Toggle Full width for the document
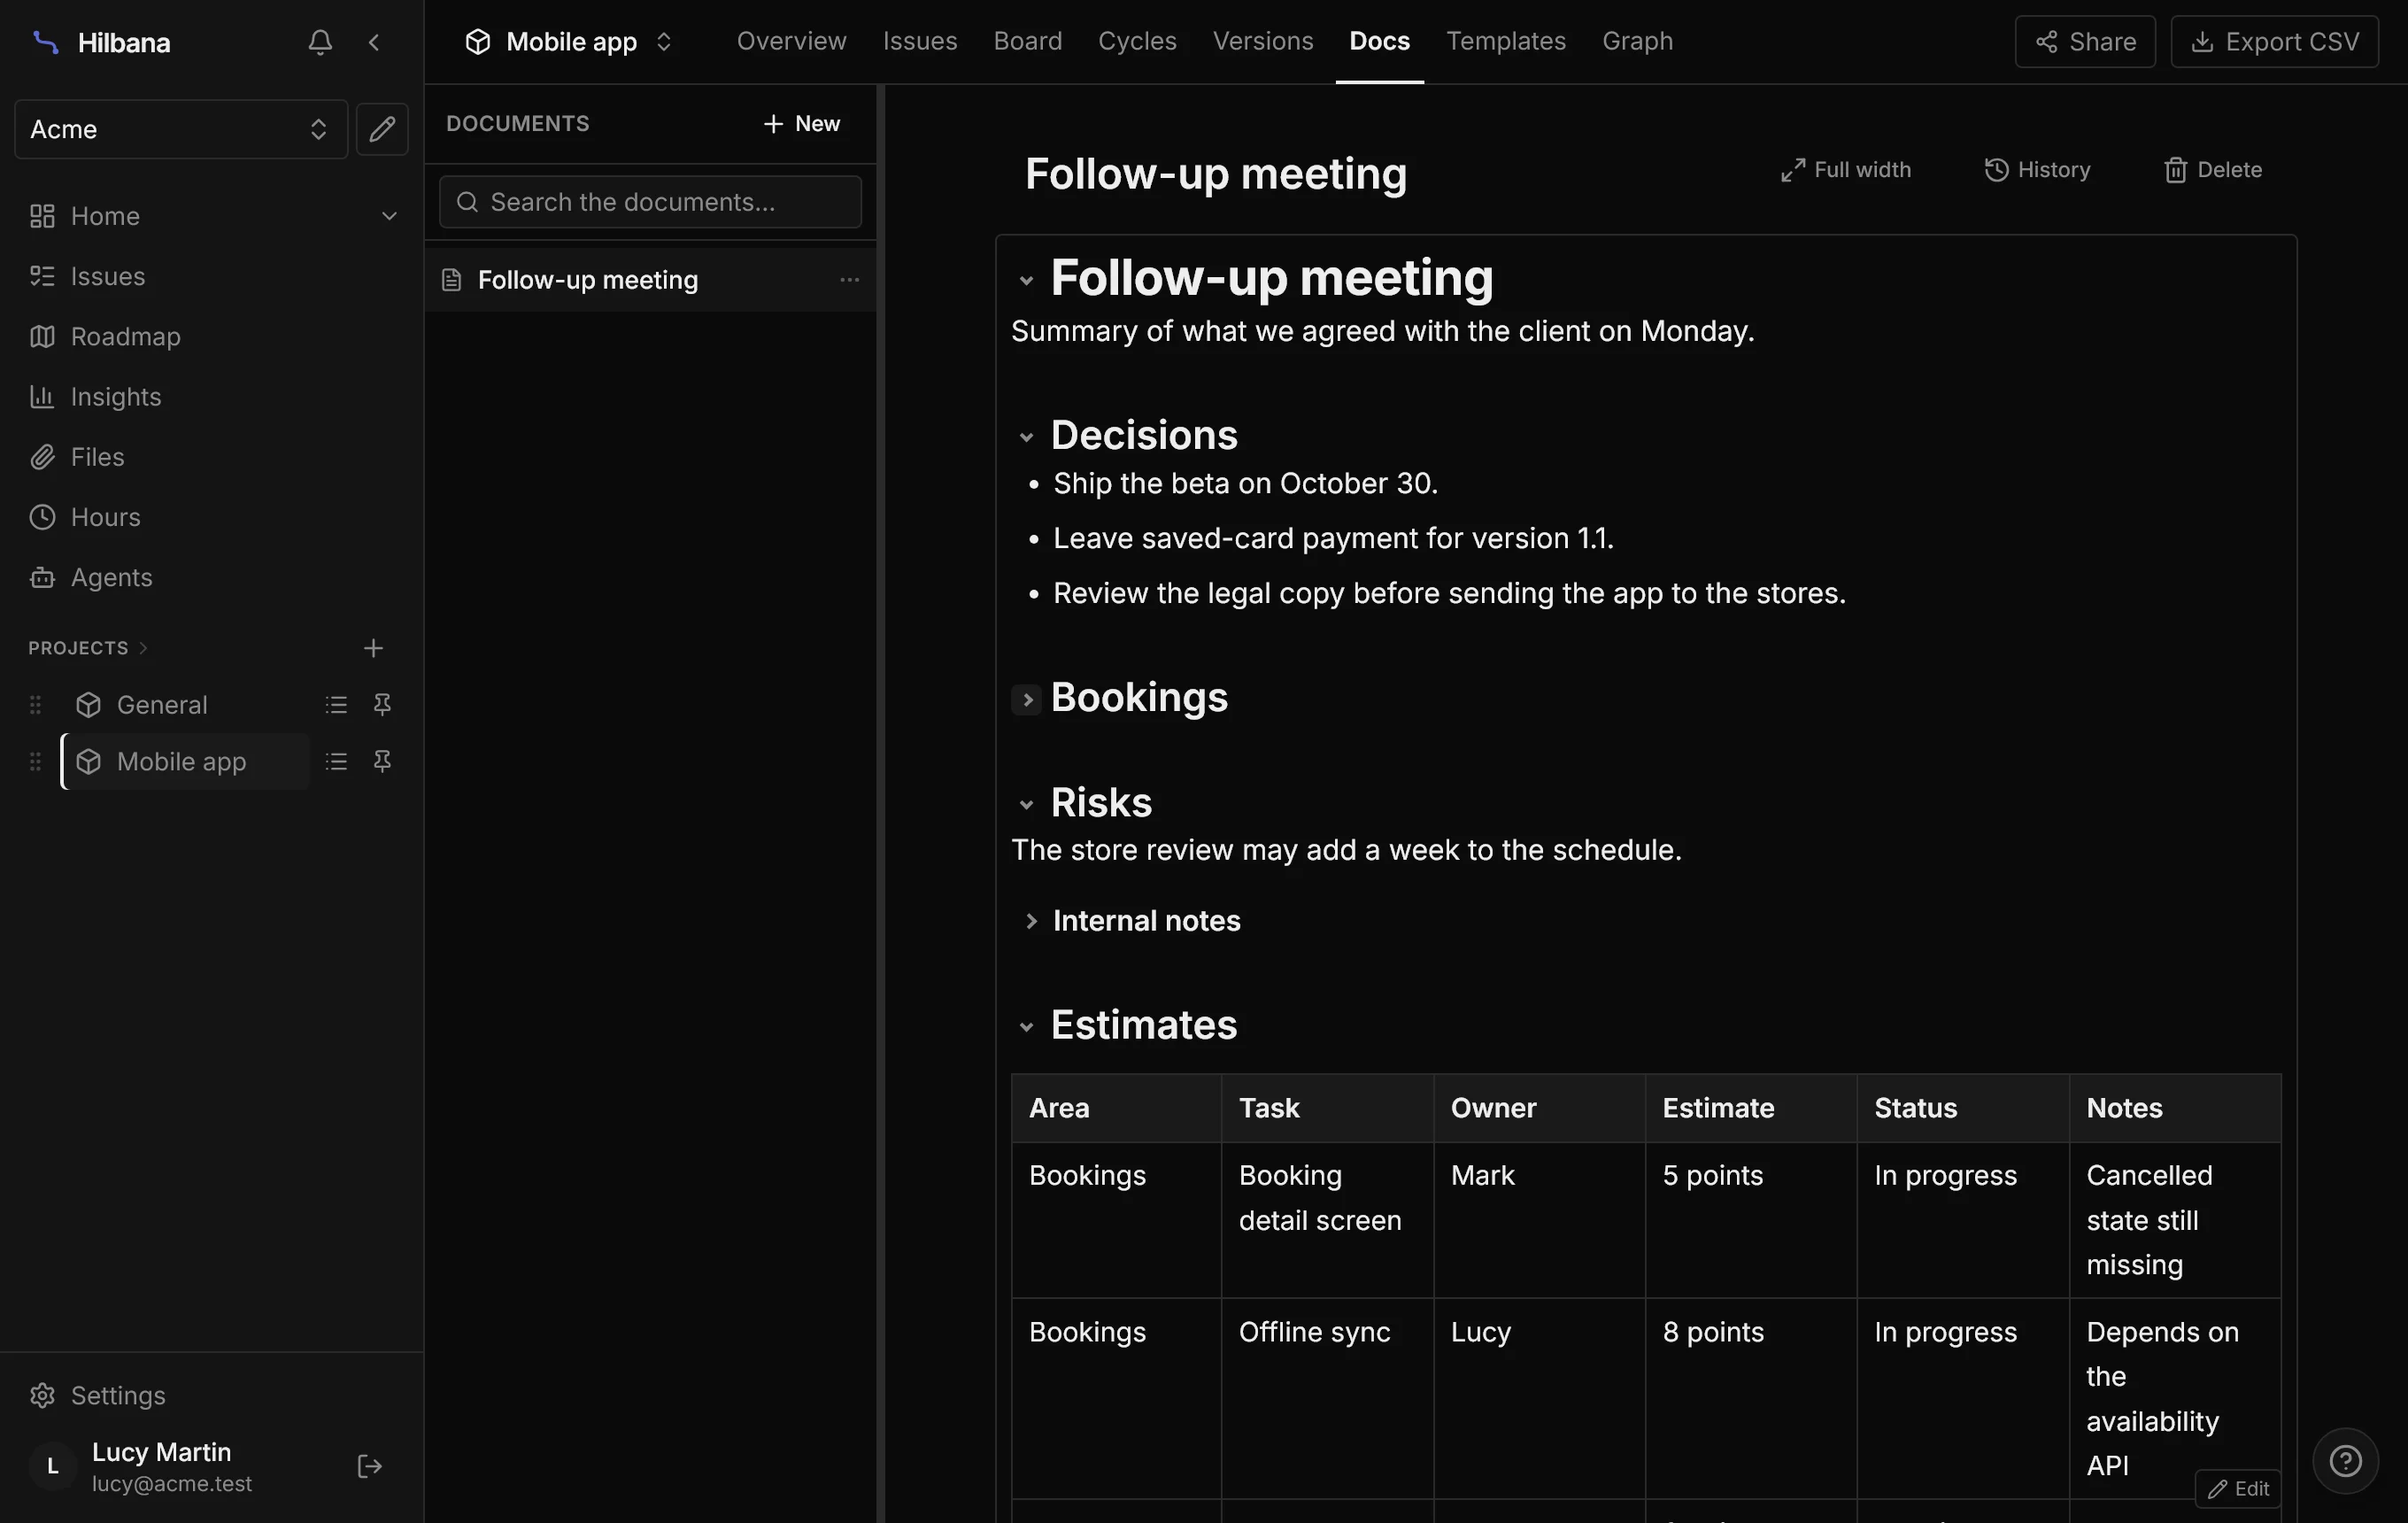This screenshot has height=1523, width=2408. (x=1846, y=170)
